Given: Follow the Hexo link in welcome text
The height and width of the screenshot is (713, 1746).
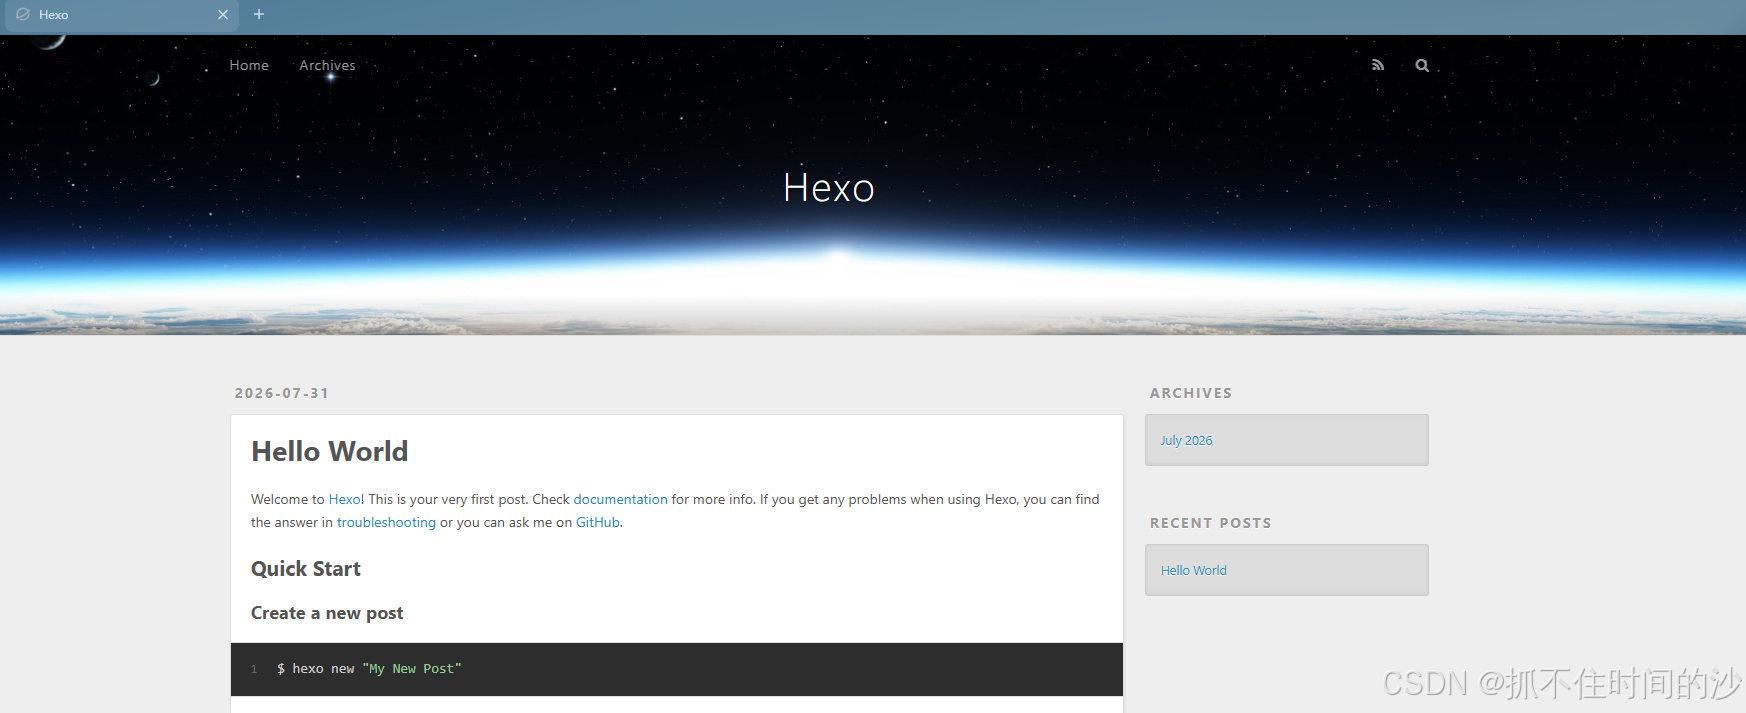Looking at the screenshot, I should (x=344, y=499).
